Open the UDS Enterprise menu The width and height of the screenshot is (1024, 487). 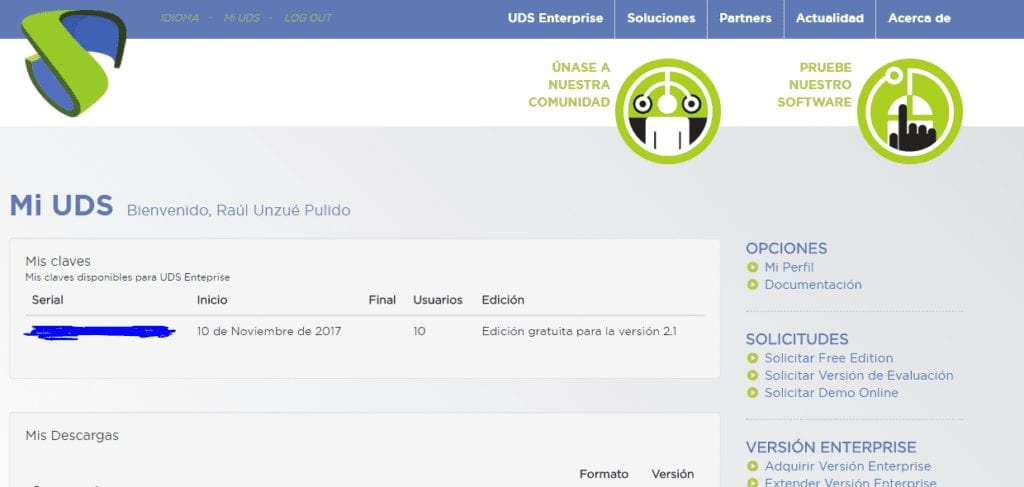(x=555, y=18)
